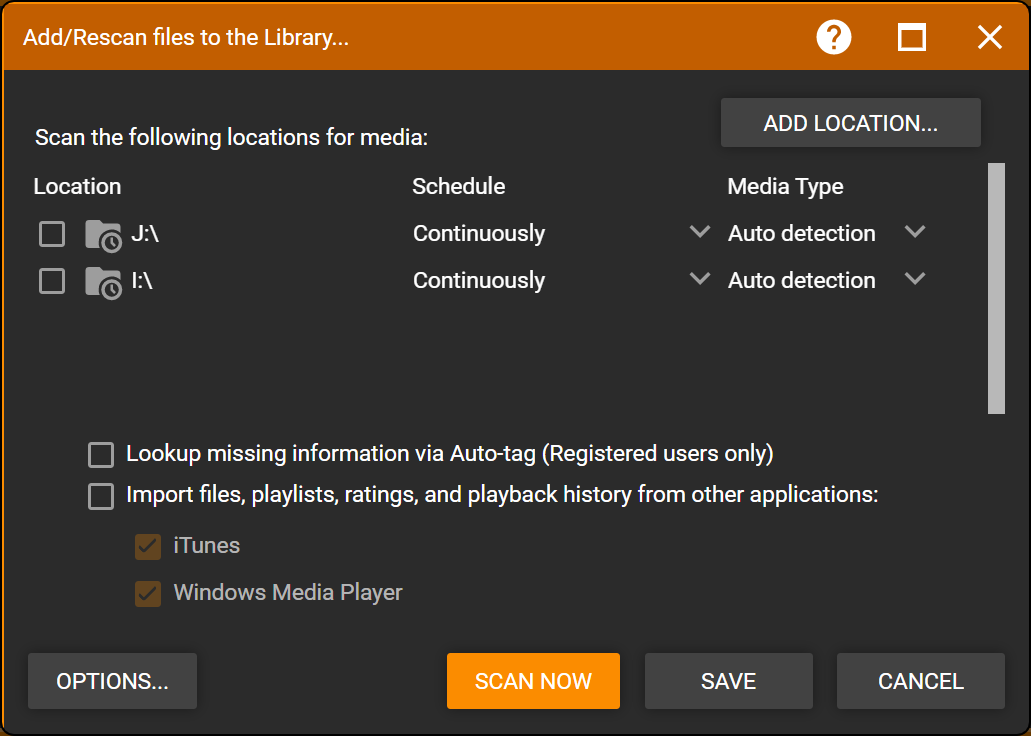1031x736 pixels.
Task: Enable Import files from other applications
Action: point(101,496)
